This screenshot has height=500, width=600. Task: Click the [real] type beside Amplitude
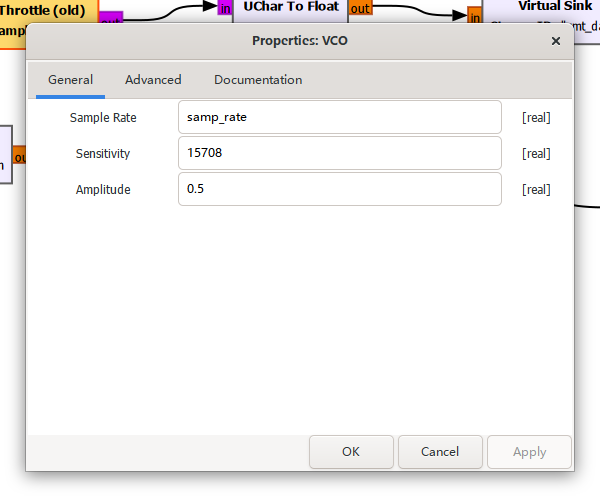pos(536,189)
